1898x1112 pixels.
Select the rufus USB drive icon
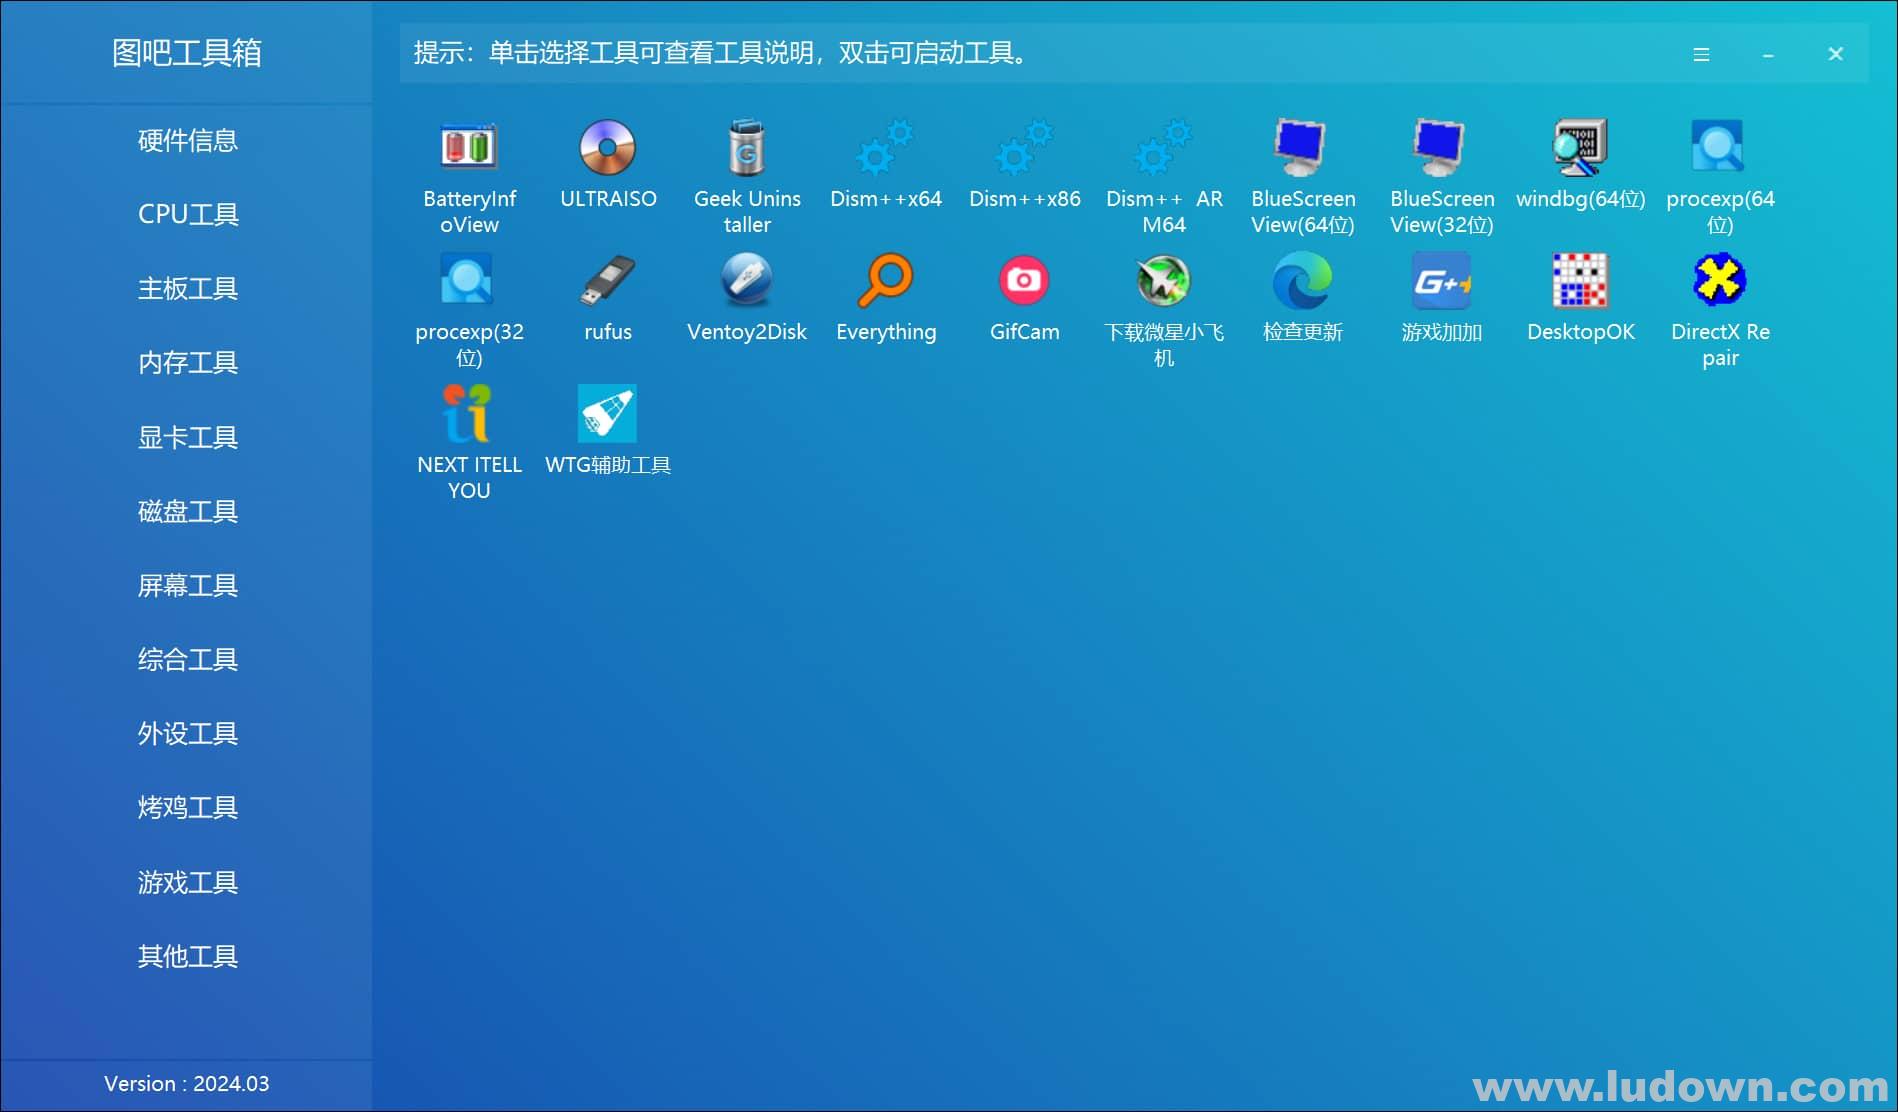[608, 280]
